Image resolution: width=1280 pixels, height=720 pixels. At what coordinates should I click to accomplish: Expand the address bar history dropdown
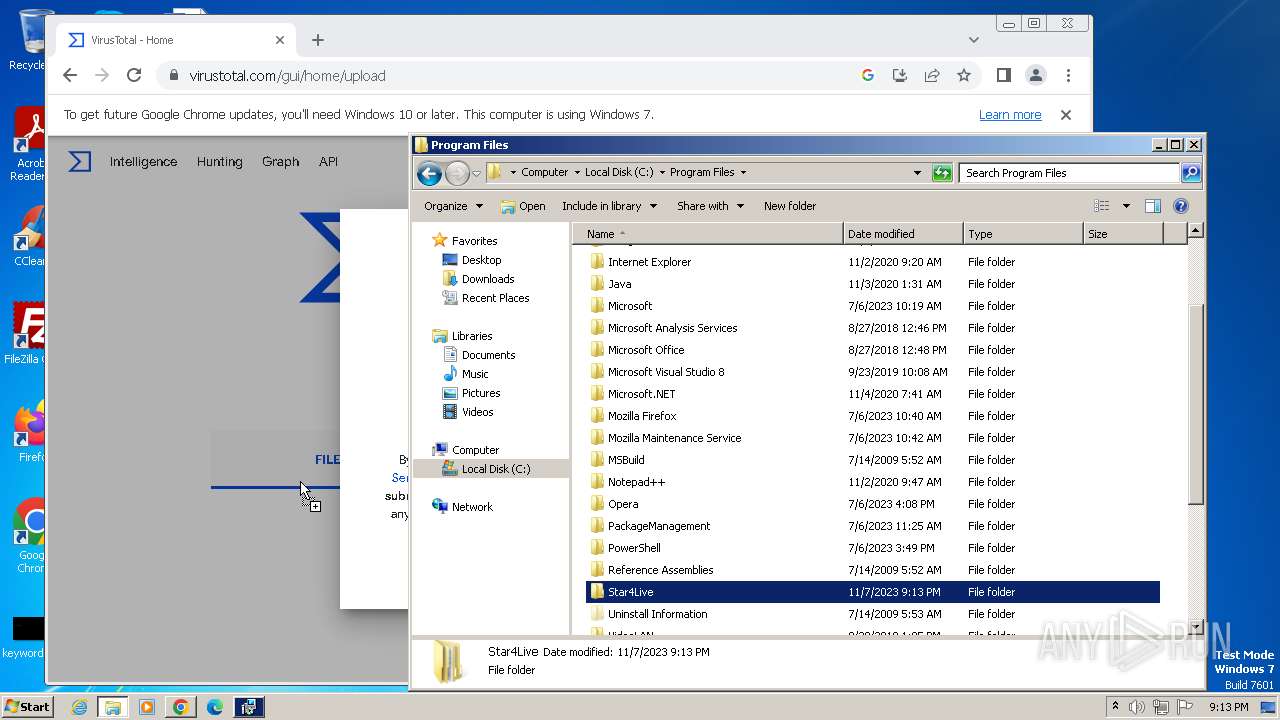917,173
